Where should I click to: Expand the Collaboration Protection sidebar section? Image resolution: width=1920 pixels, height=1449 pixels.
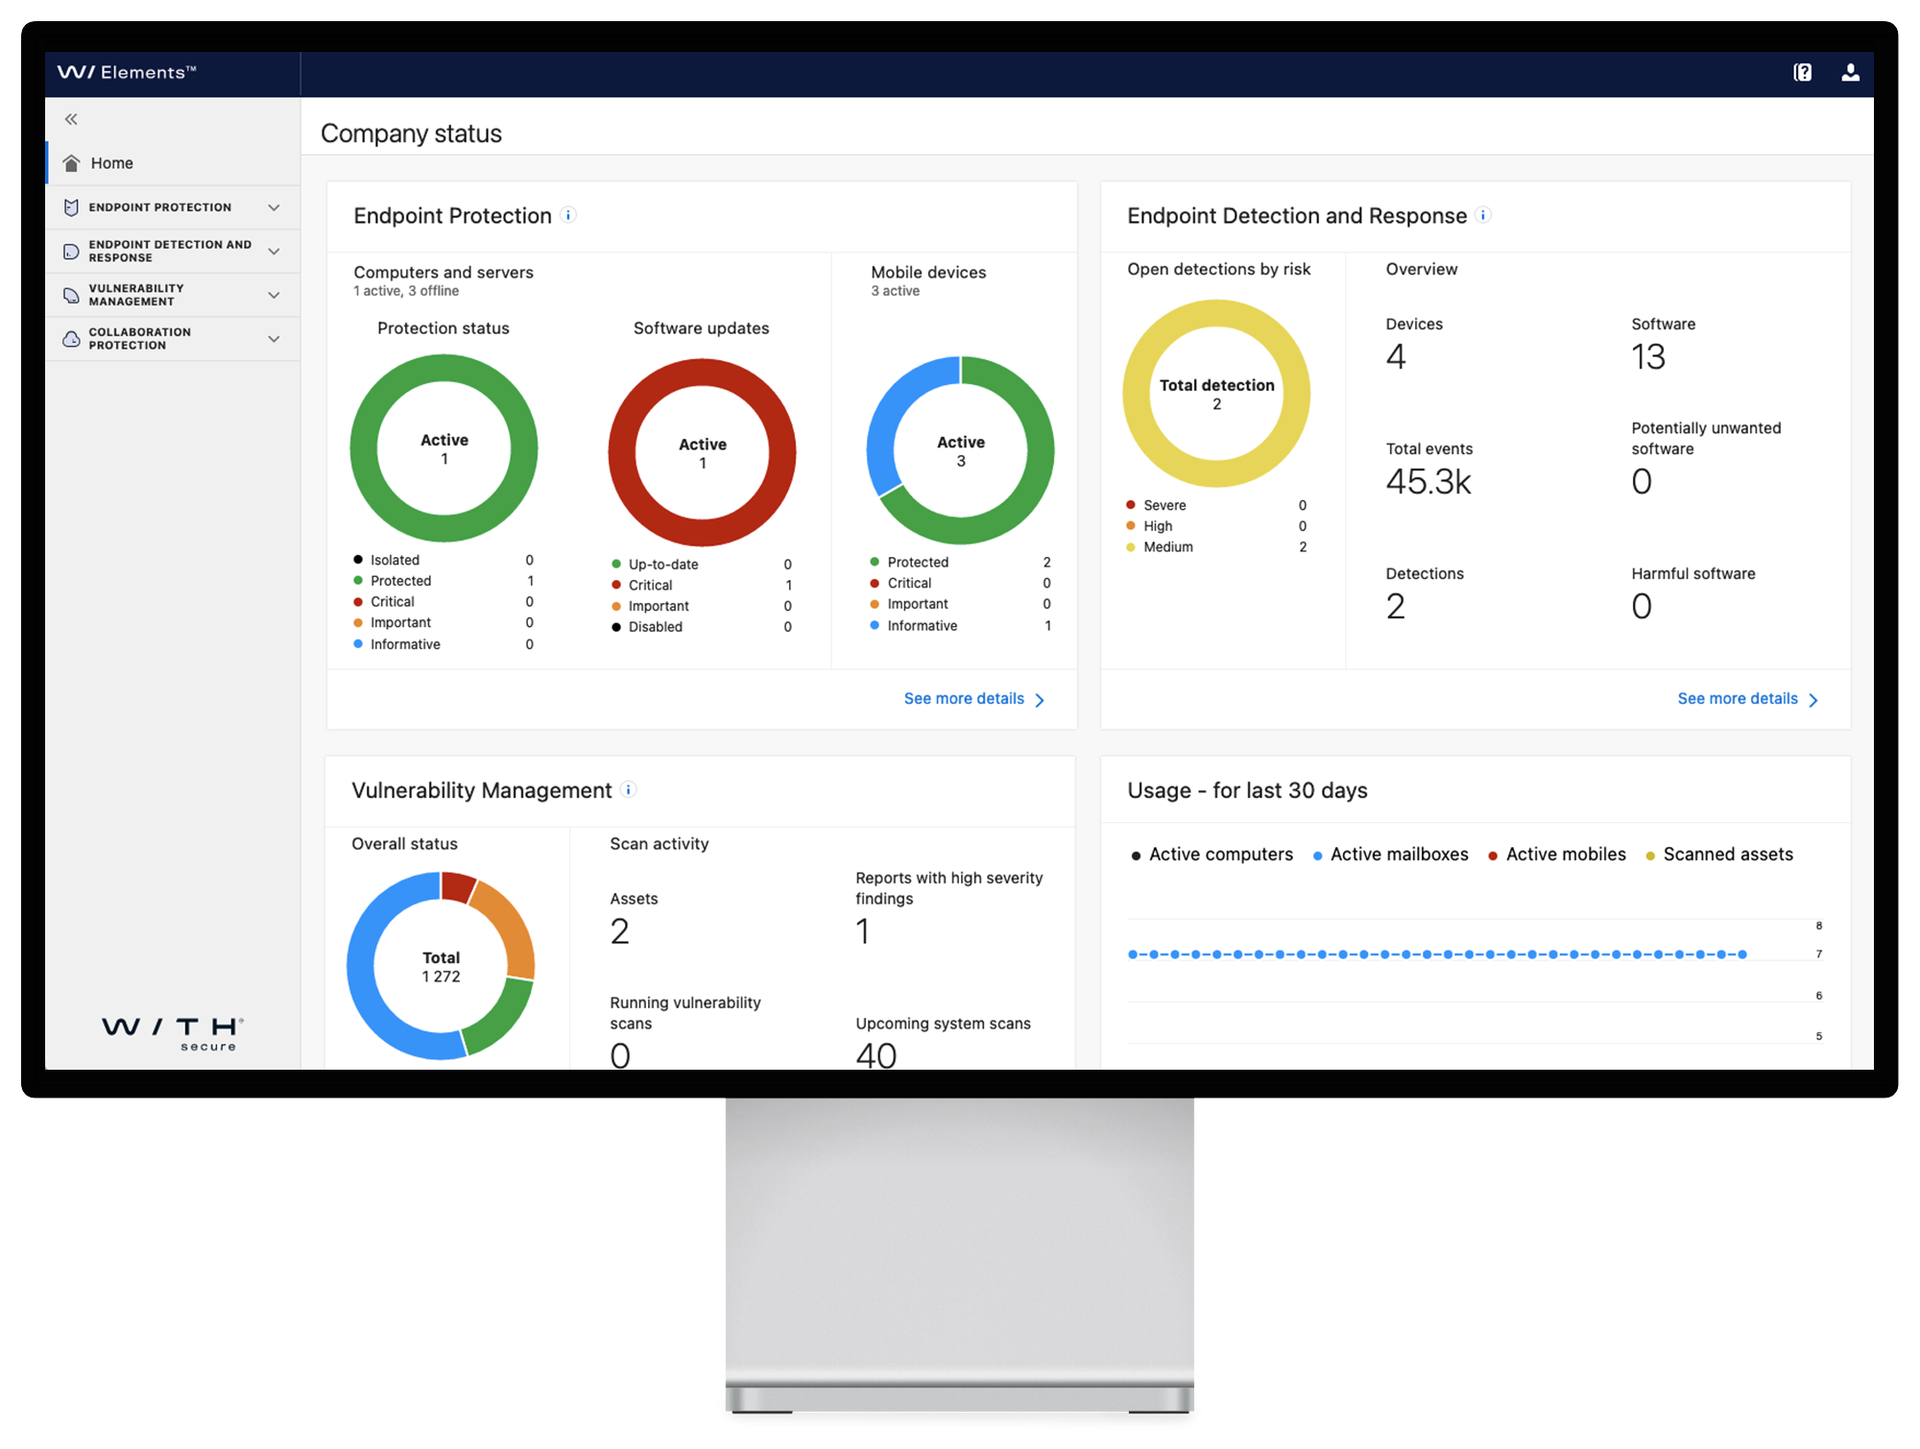[x=274, y=338]
